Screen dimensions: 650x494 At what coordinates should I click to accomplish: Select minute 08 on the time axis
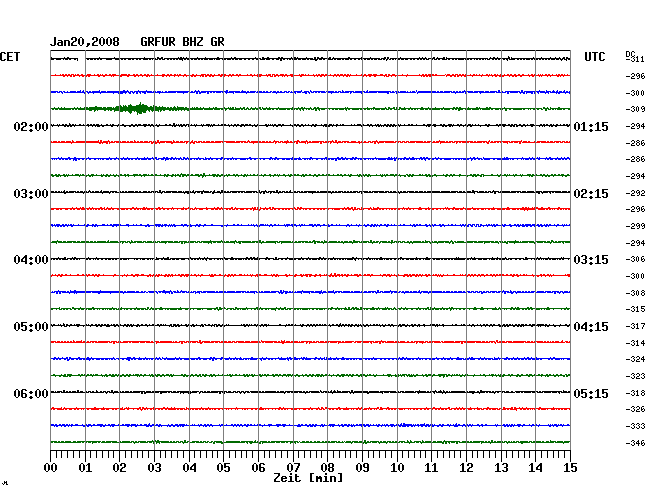[x=327, y=467]
